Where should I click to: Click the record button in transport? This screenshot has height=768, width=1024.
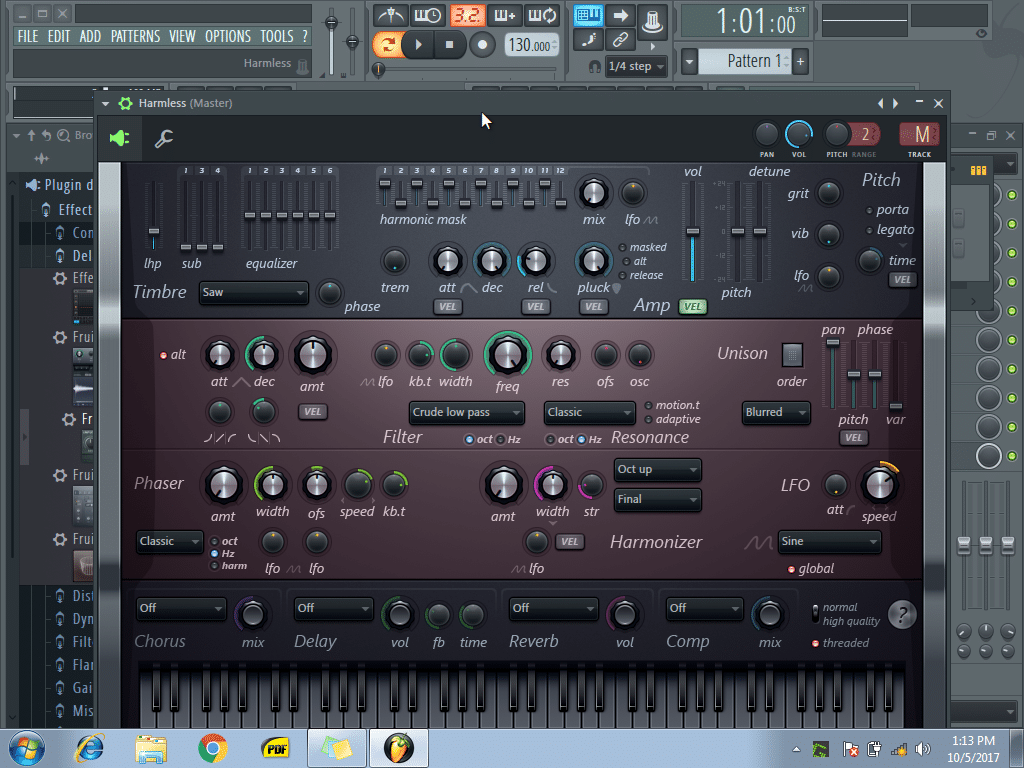click(483, 44)
